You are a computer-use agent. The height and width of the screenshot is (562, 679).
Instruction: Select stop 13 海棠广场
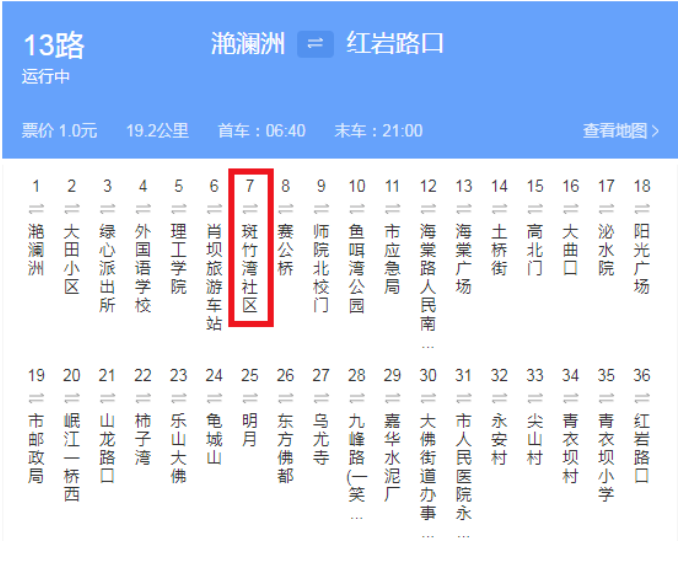click(463, 259)
